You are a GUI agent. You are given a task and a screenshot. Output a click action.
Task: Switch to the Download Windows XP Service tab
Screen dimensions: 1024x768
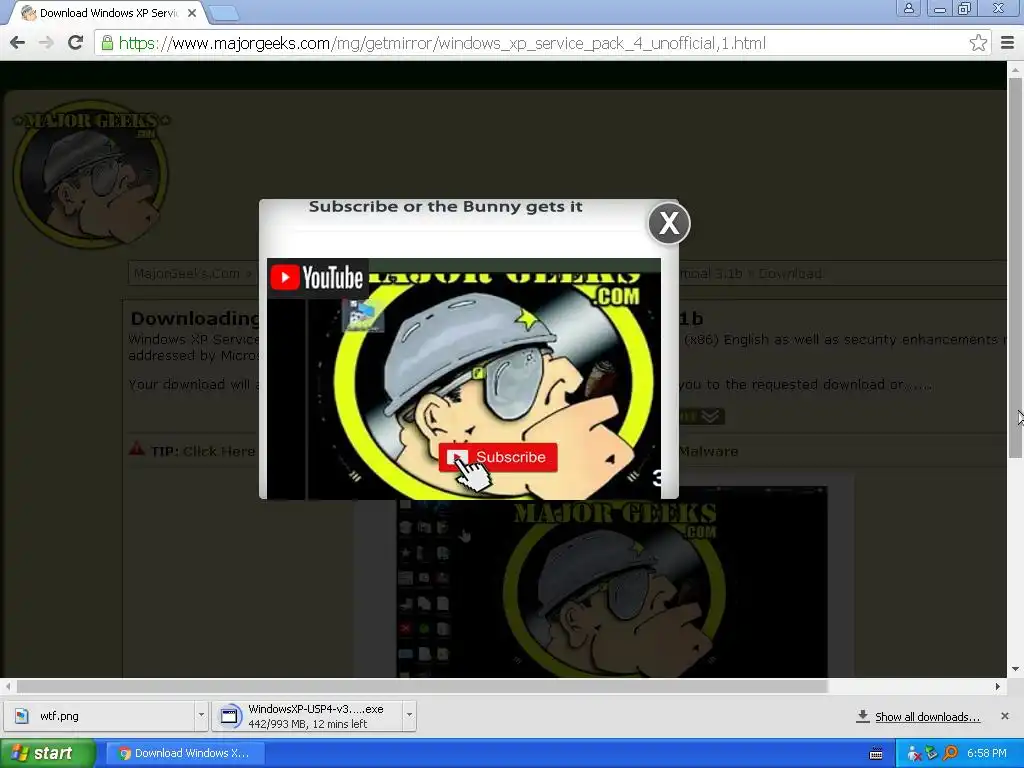108,13
